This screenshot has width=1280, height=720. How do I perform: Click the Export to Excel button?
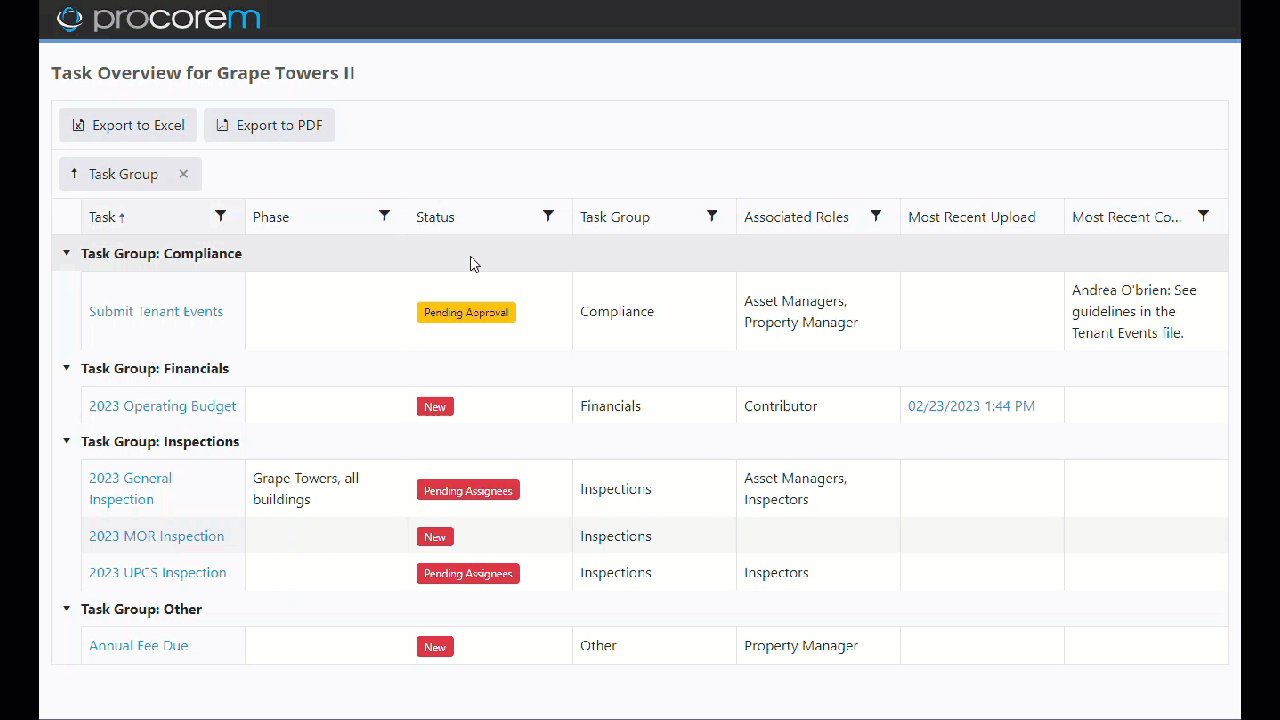127,125
